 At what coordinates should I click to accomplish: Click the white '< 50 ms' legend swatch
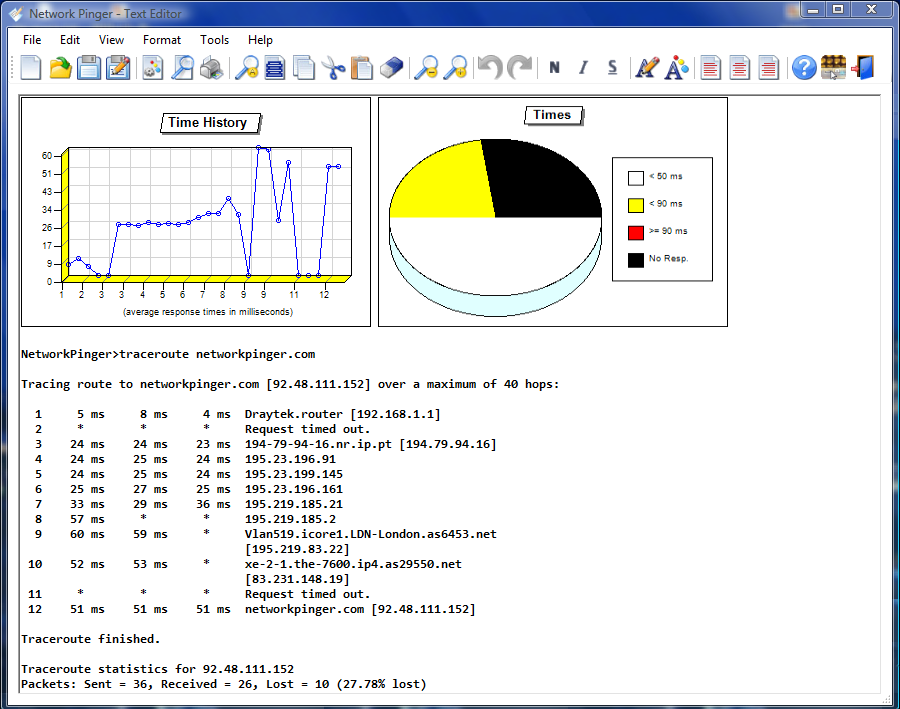[x=635, y=178]
